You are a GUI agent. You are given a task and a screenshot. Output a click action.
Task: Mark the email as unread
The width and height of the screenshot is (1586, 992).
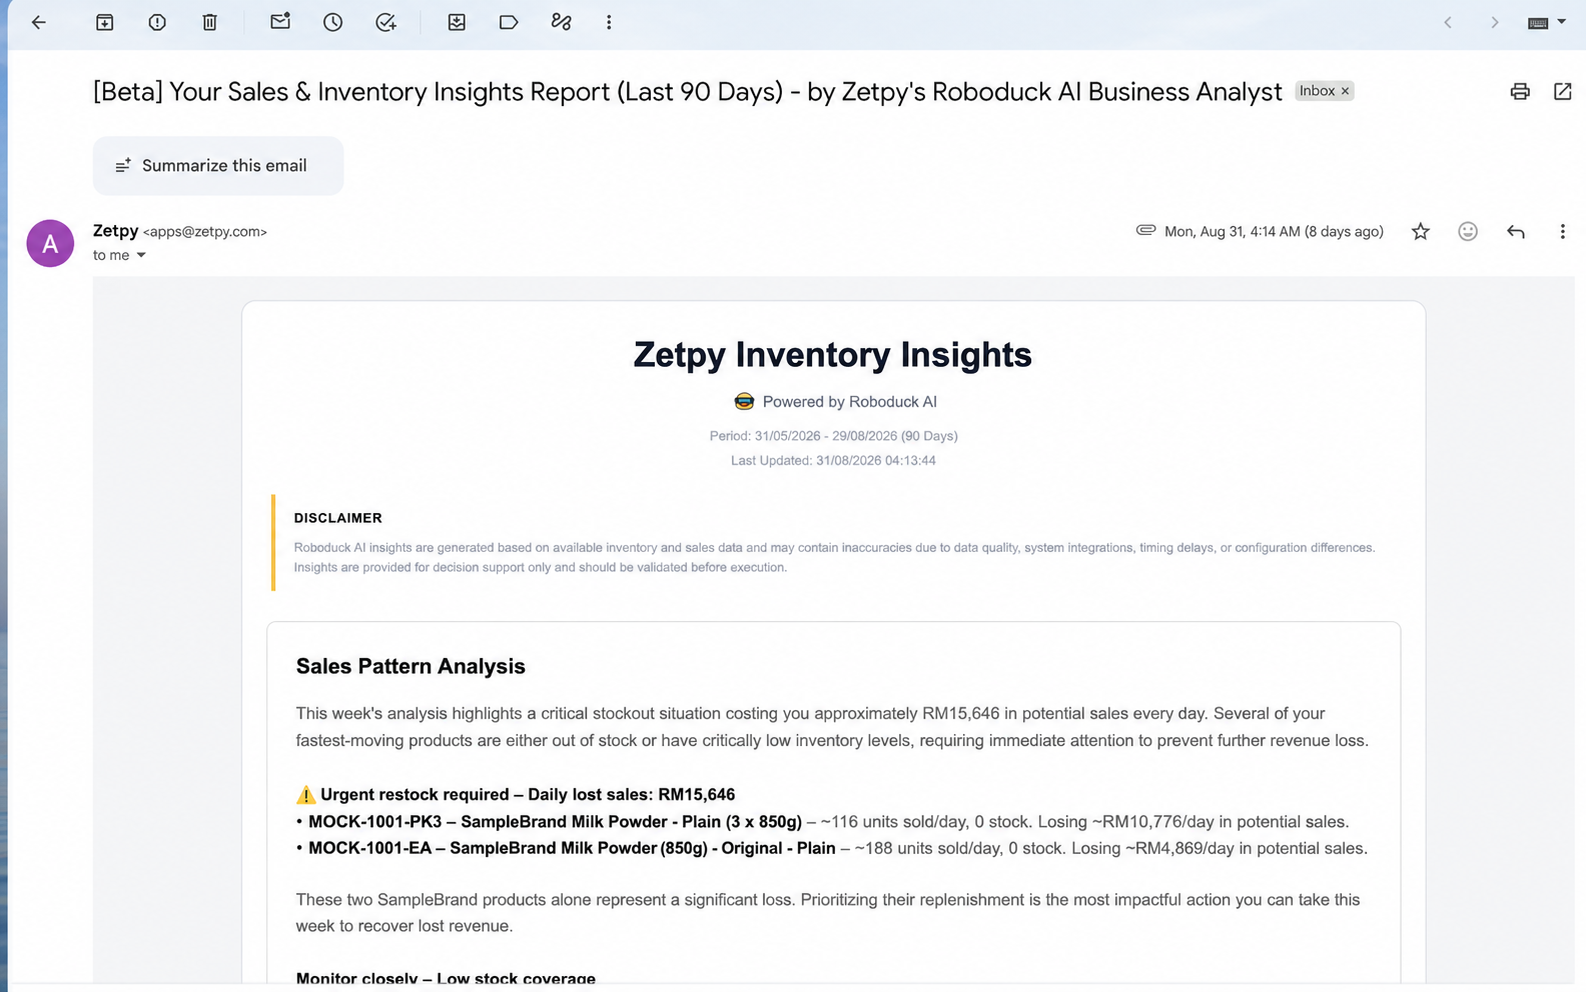(x=280, y=22)
